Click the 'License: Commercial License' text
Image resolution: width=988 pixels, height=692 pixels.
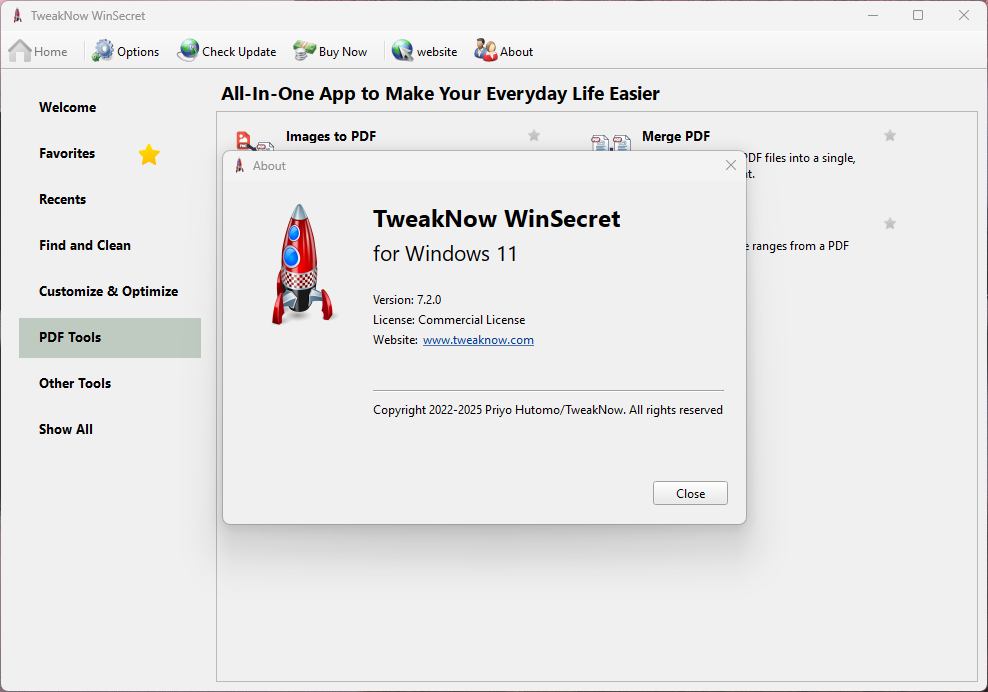(449, 320)
